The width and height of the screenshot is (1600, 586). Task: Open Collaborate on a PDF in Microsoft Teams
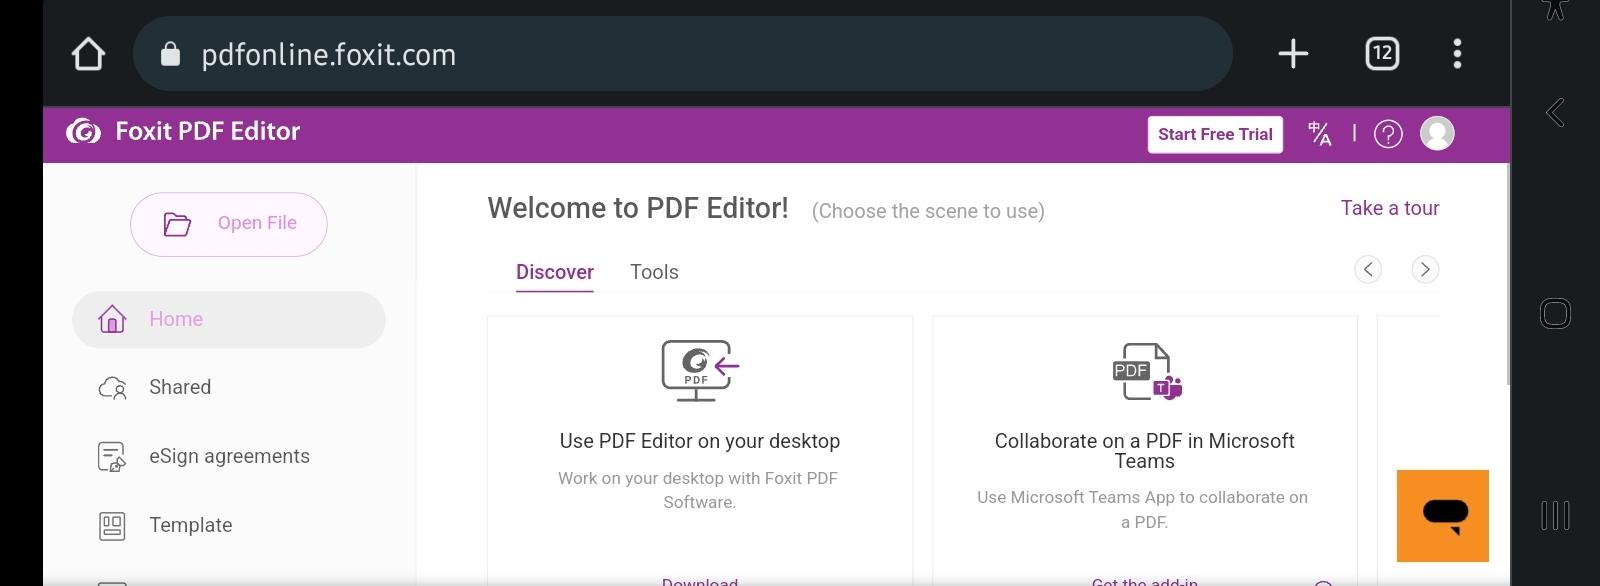[1145, 450]
